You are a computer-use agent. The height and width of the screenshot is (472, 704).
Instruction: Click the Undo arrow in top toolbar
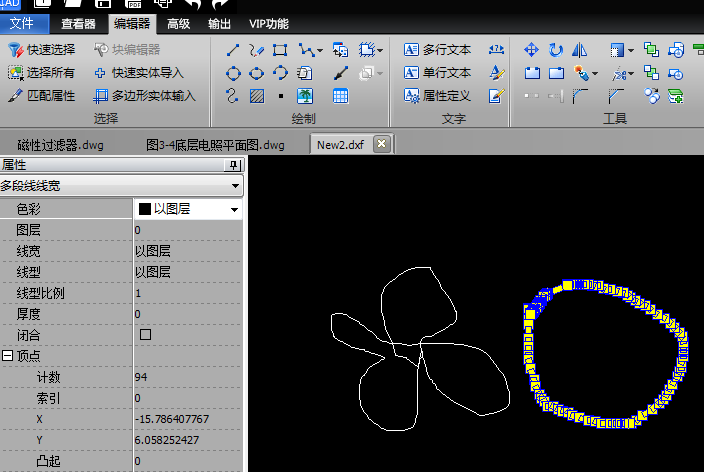point(193,4)
